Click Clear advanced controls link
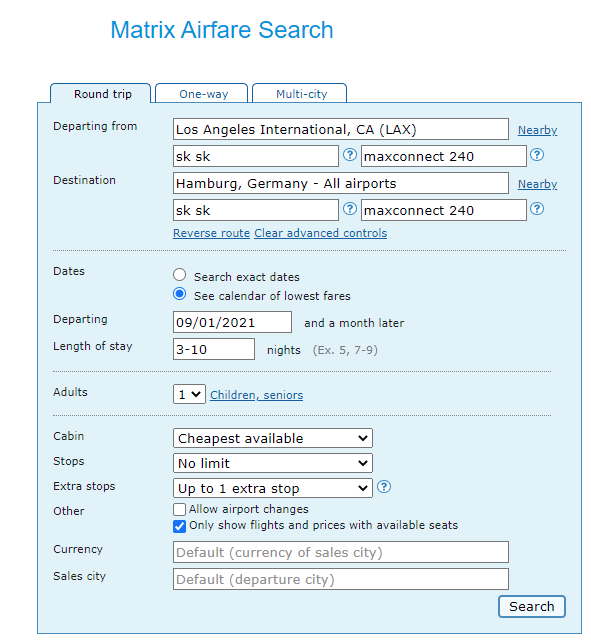This screenshot has height=644, width=591. tap(320, 233)
